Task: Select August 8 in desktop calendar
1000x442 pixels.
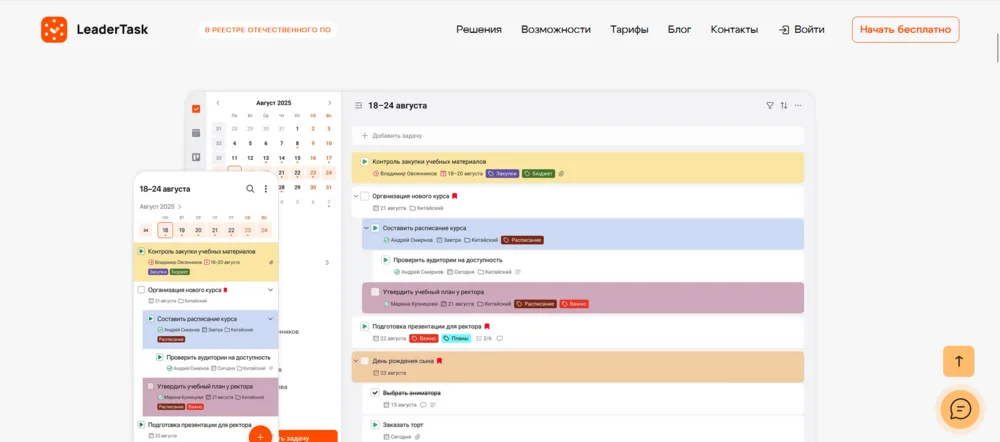Action: click(x=297, y=144)
